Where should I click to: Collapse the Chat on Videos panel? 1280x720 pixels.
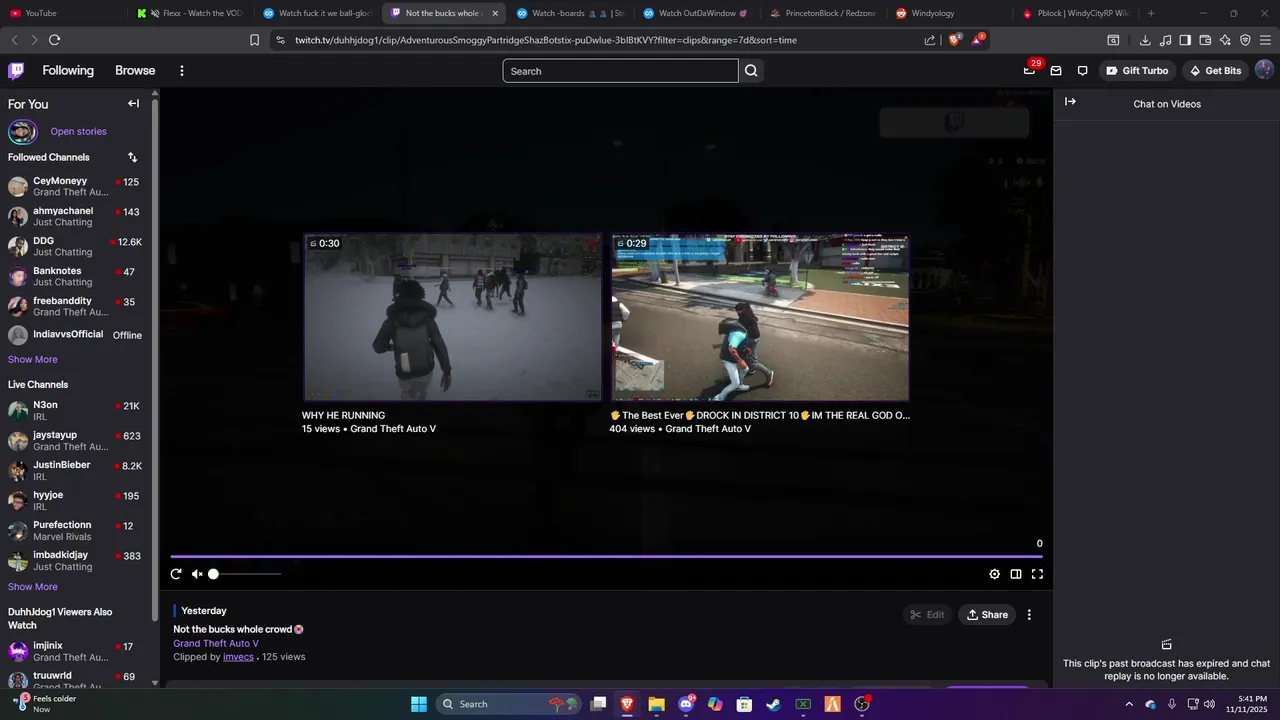(1070, 101)
